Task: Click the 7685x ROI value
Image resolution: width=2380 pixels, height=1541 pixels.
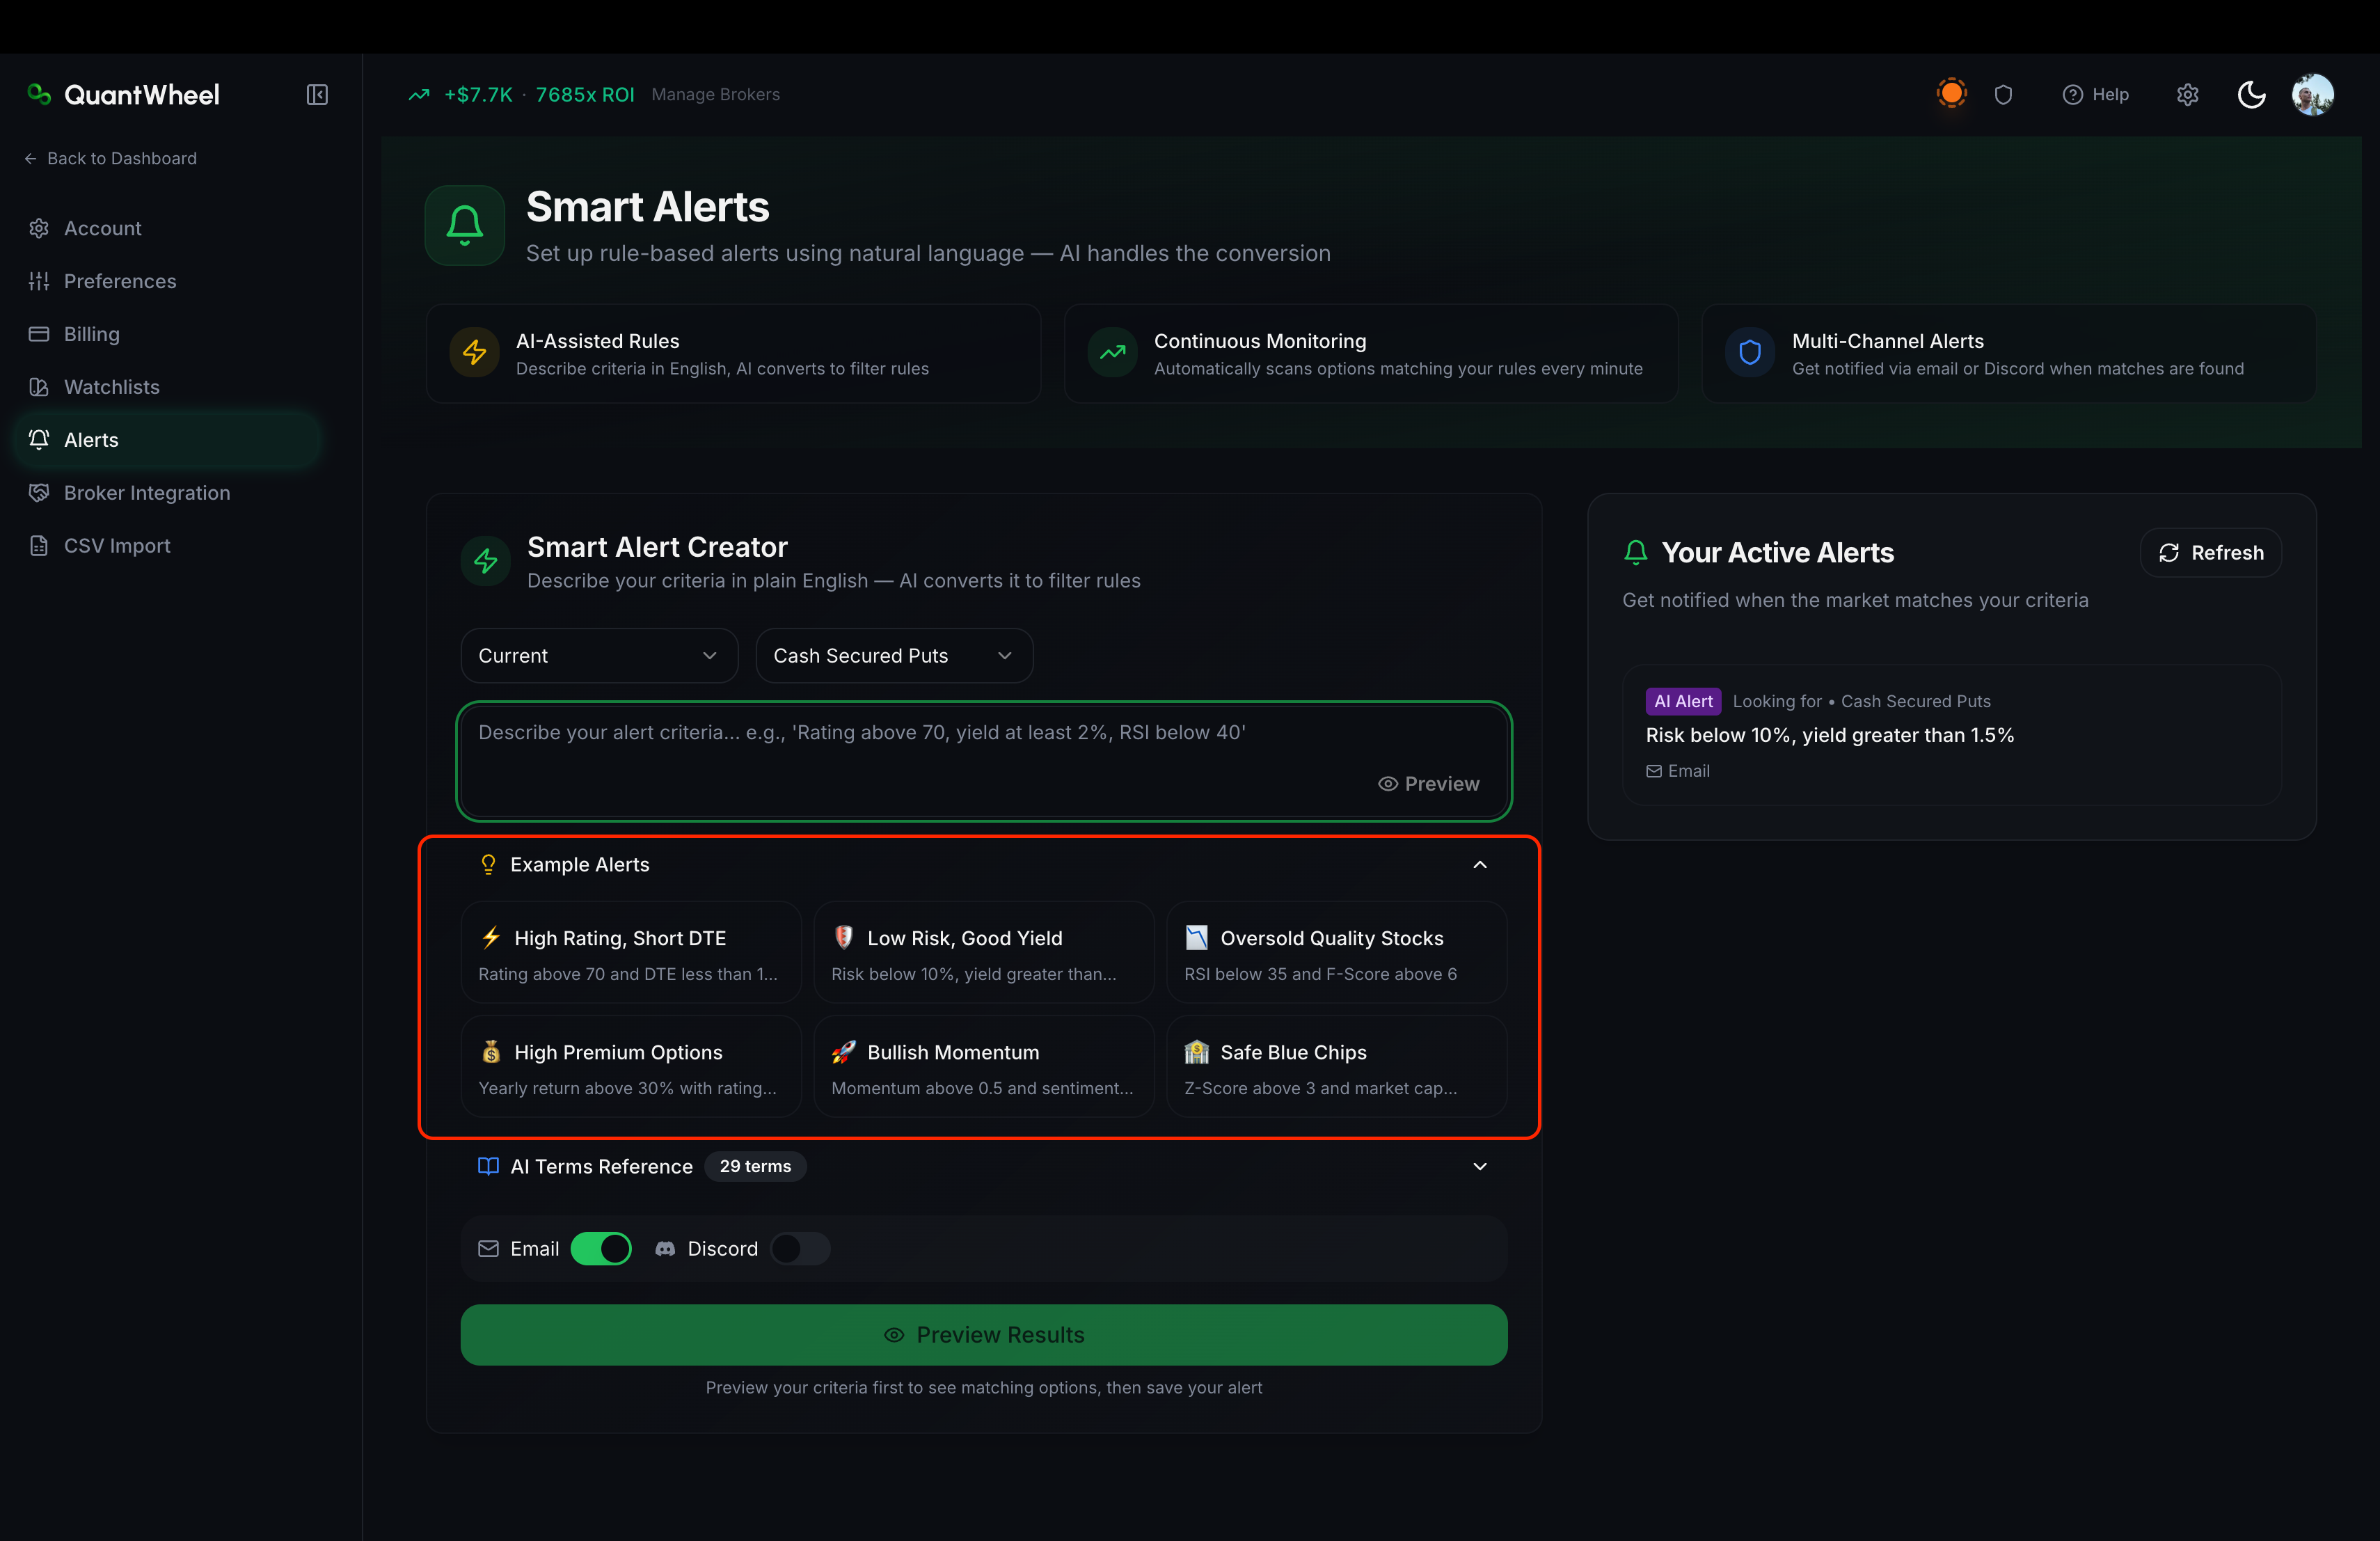Action: point(585,95)
